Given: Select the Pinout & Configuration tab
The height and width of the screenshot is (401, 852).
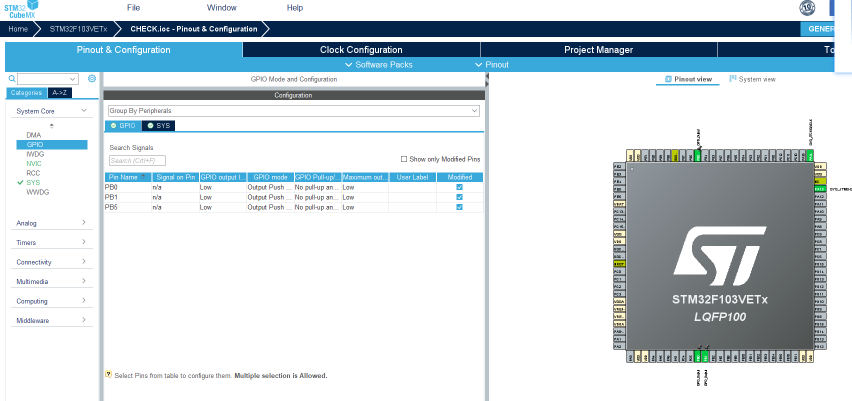Looking at the screenshot, I should [x=123, y=50].
